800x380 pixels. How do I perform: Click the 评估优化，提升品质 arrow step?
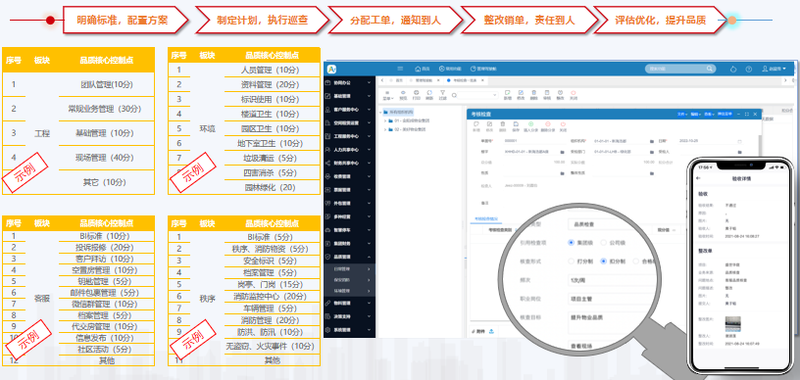(x=659, y=20)
